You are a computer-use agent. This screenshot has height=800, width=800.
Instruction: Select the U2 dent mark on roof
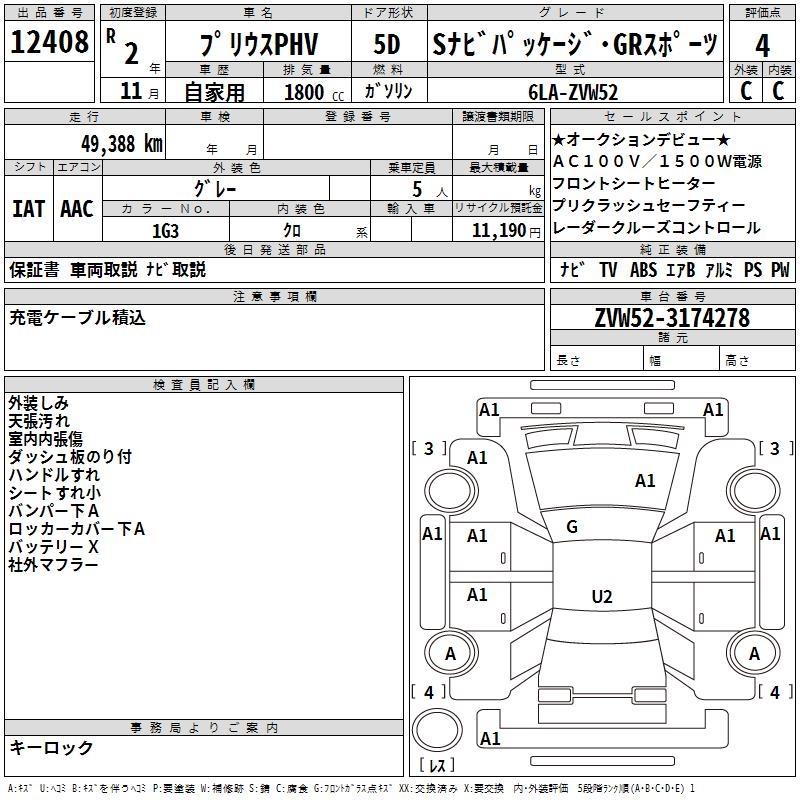(x=601, y=597)
